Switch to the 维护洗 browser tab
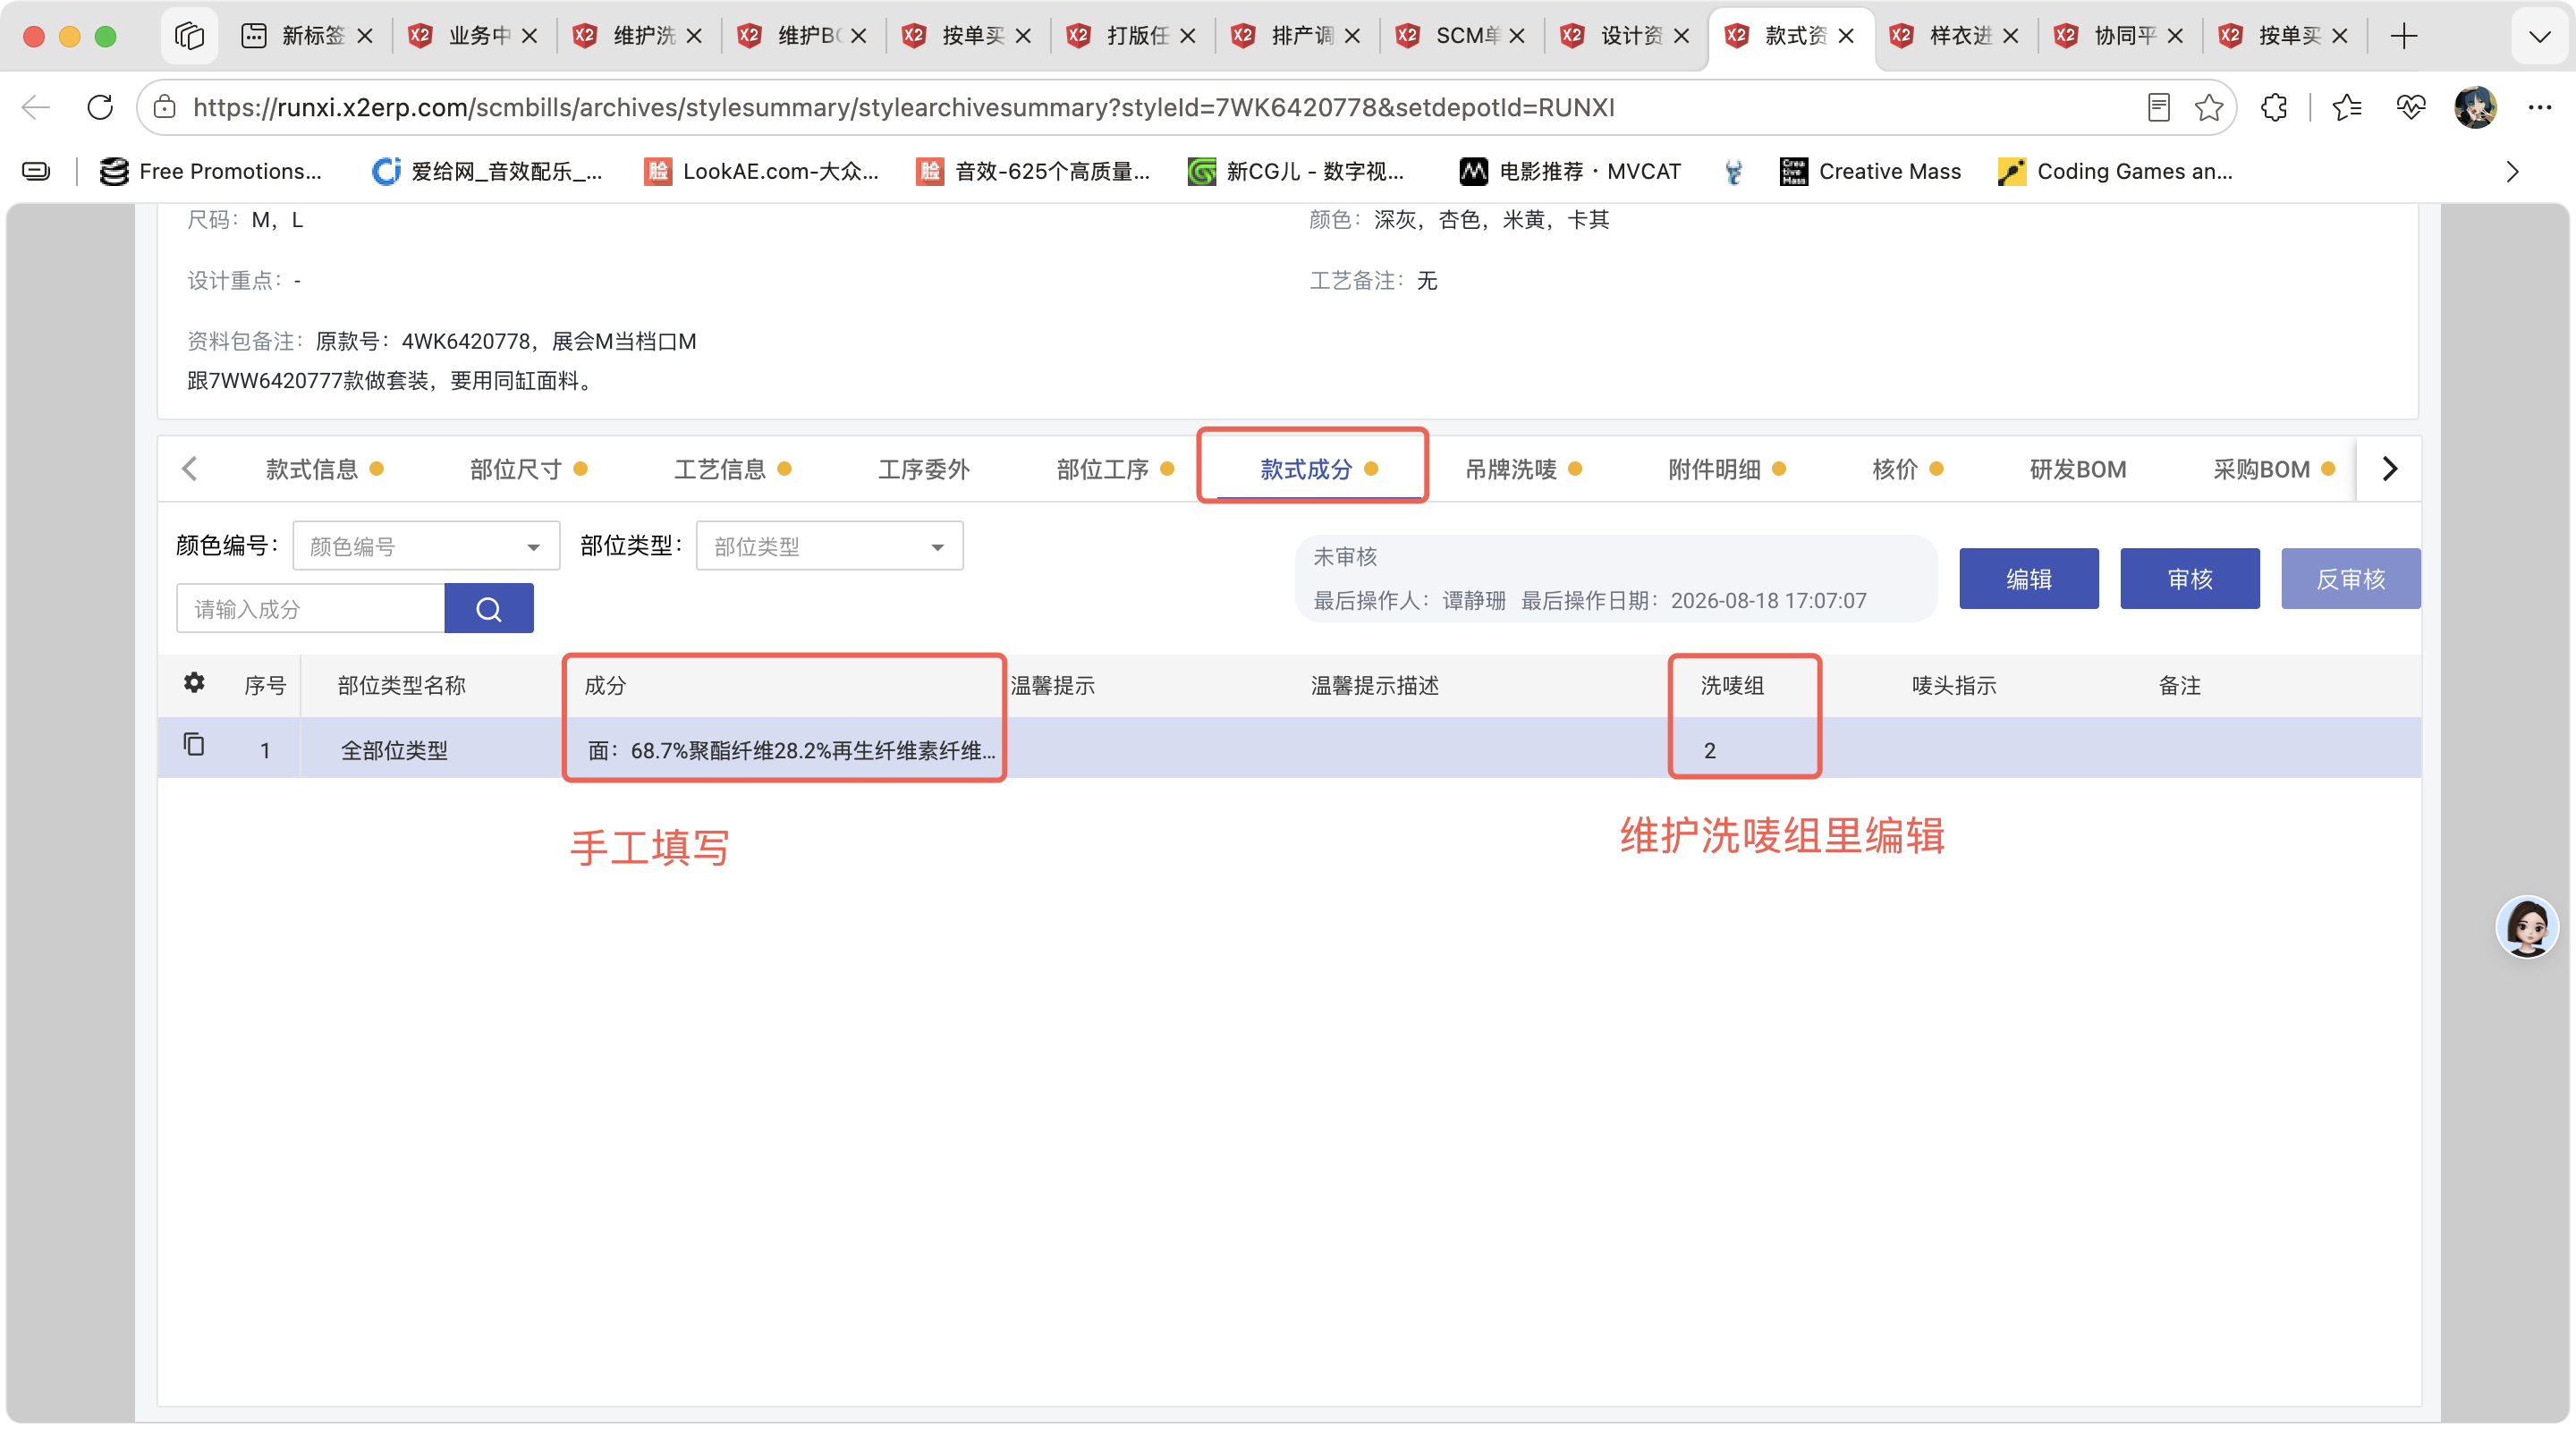Image resolution: width=2576 pixels, height=1429 pixels. (638, 36)
